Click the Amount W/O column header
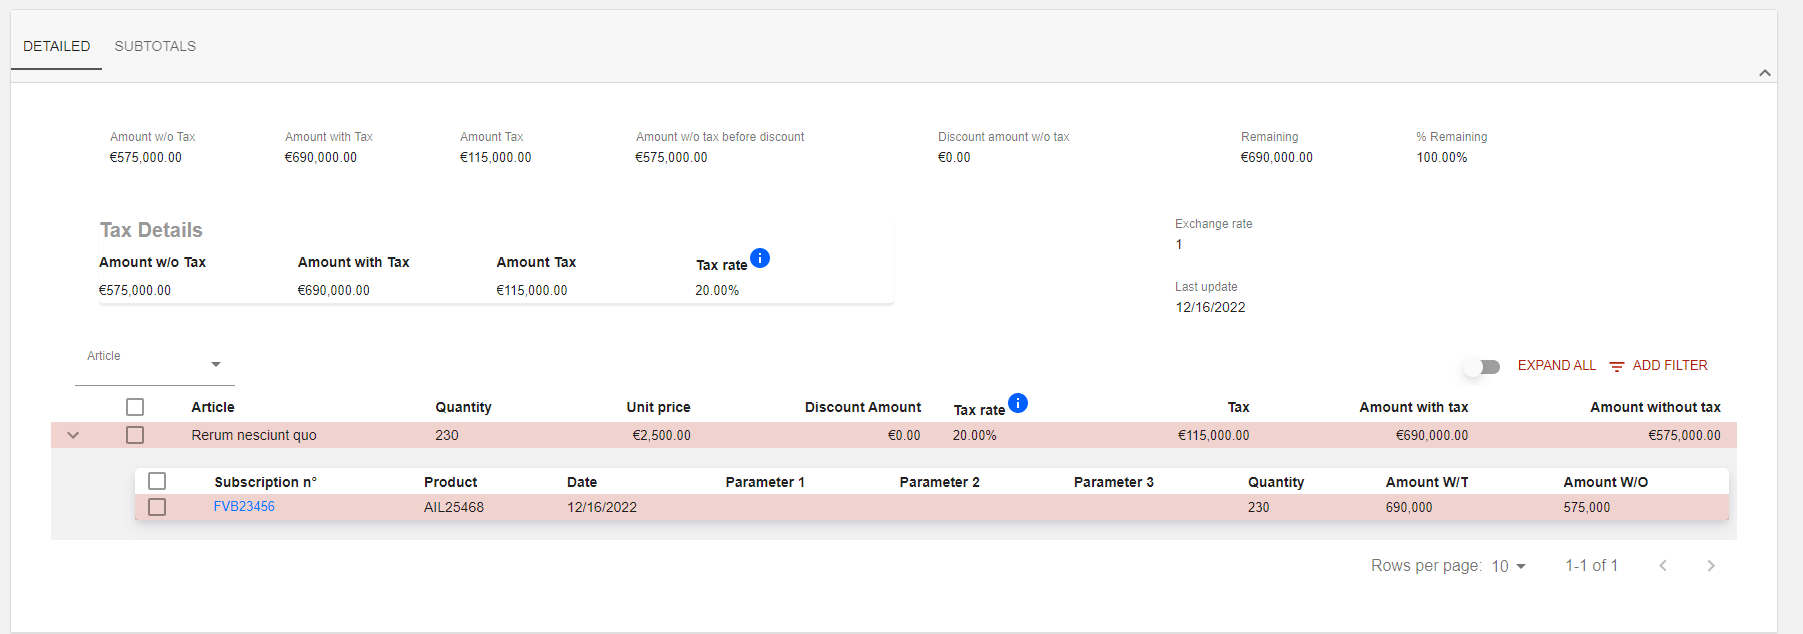The width and height of the screenshot is (1803, 634). click(x=1605, y=482)
